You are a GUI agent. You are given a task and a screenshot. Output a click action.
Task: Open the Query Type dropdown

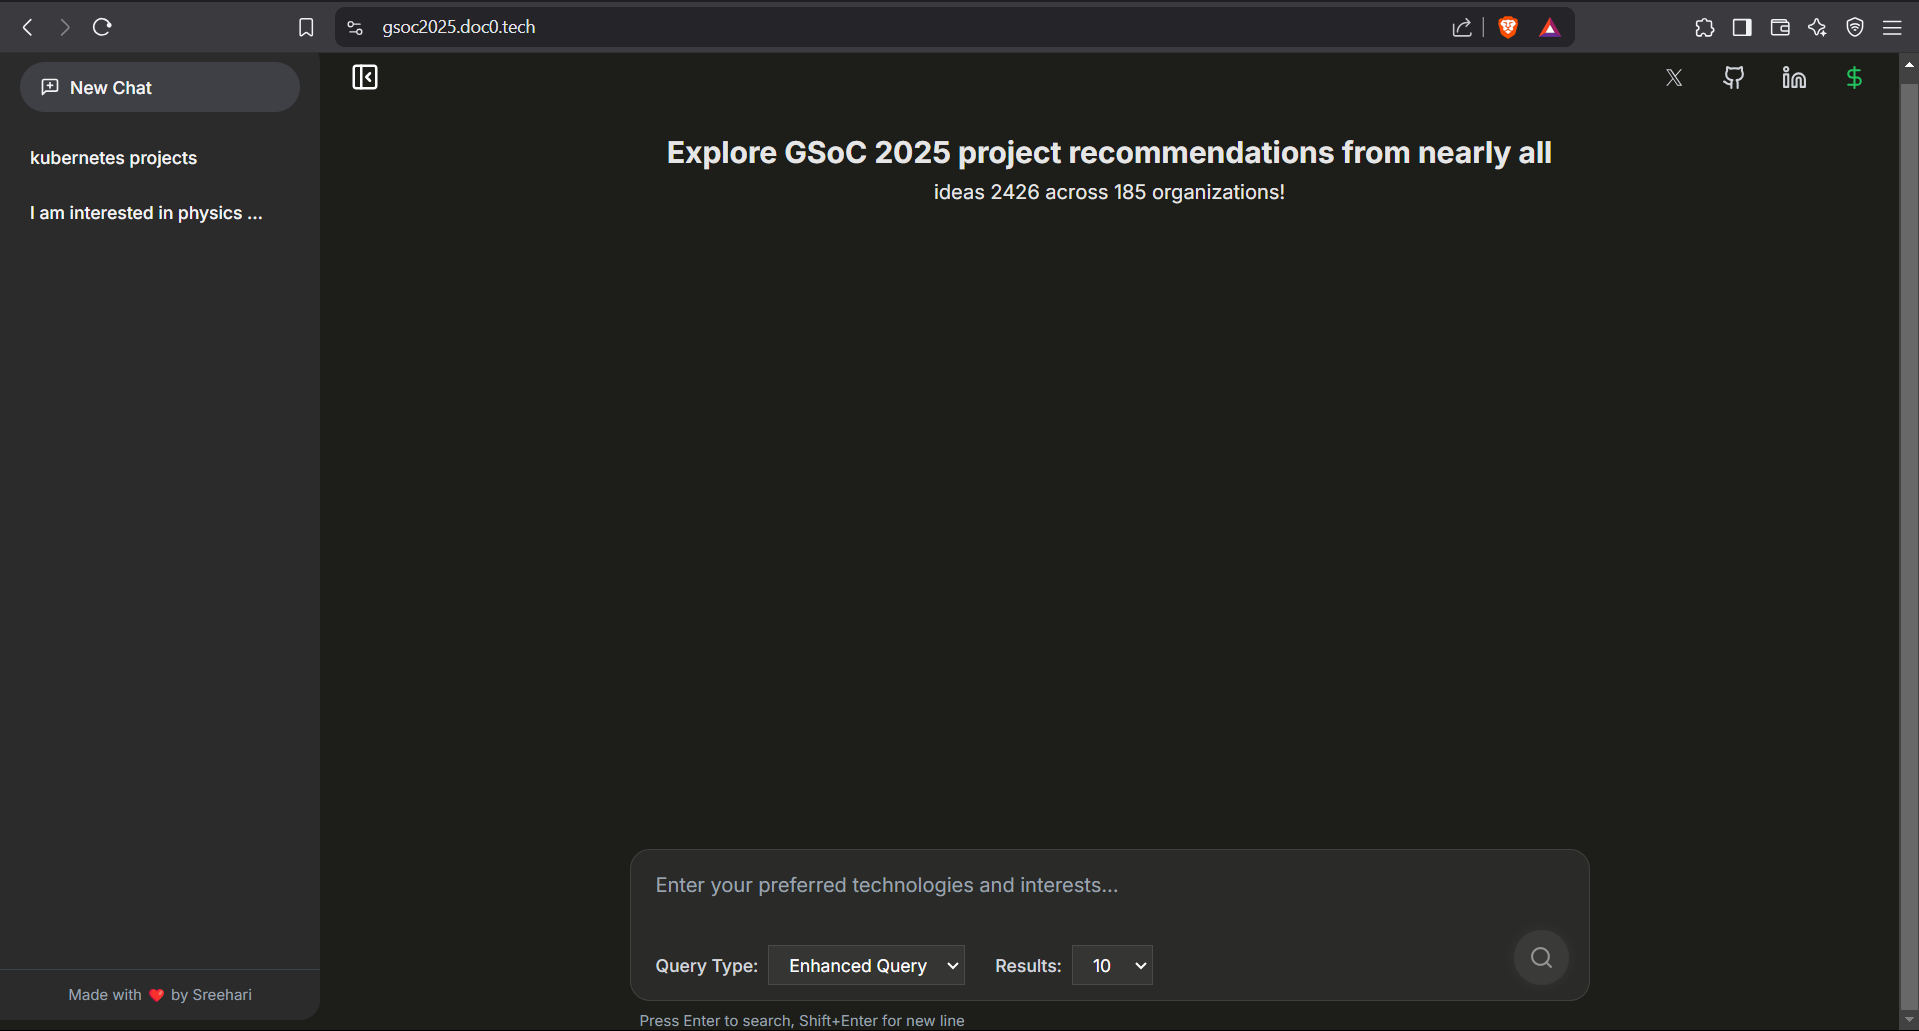pyautogui.click(x=866, y=965)
